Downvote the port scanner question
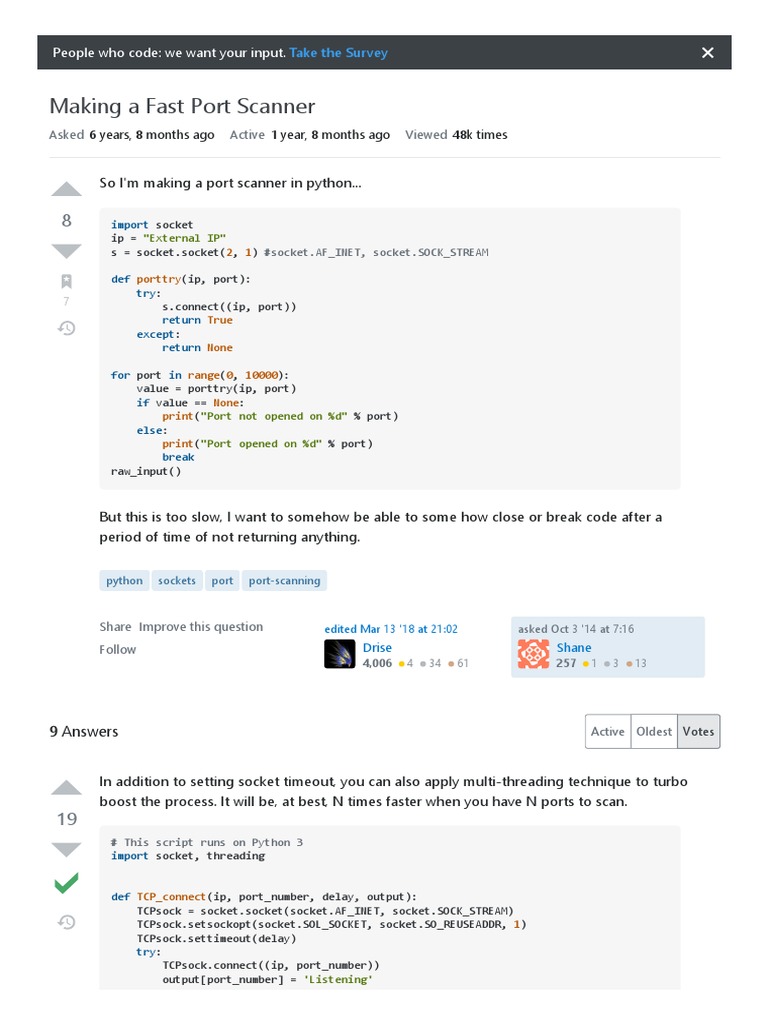The height and width of the screenshot is (1024, 768). point(66,250)
